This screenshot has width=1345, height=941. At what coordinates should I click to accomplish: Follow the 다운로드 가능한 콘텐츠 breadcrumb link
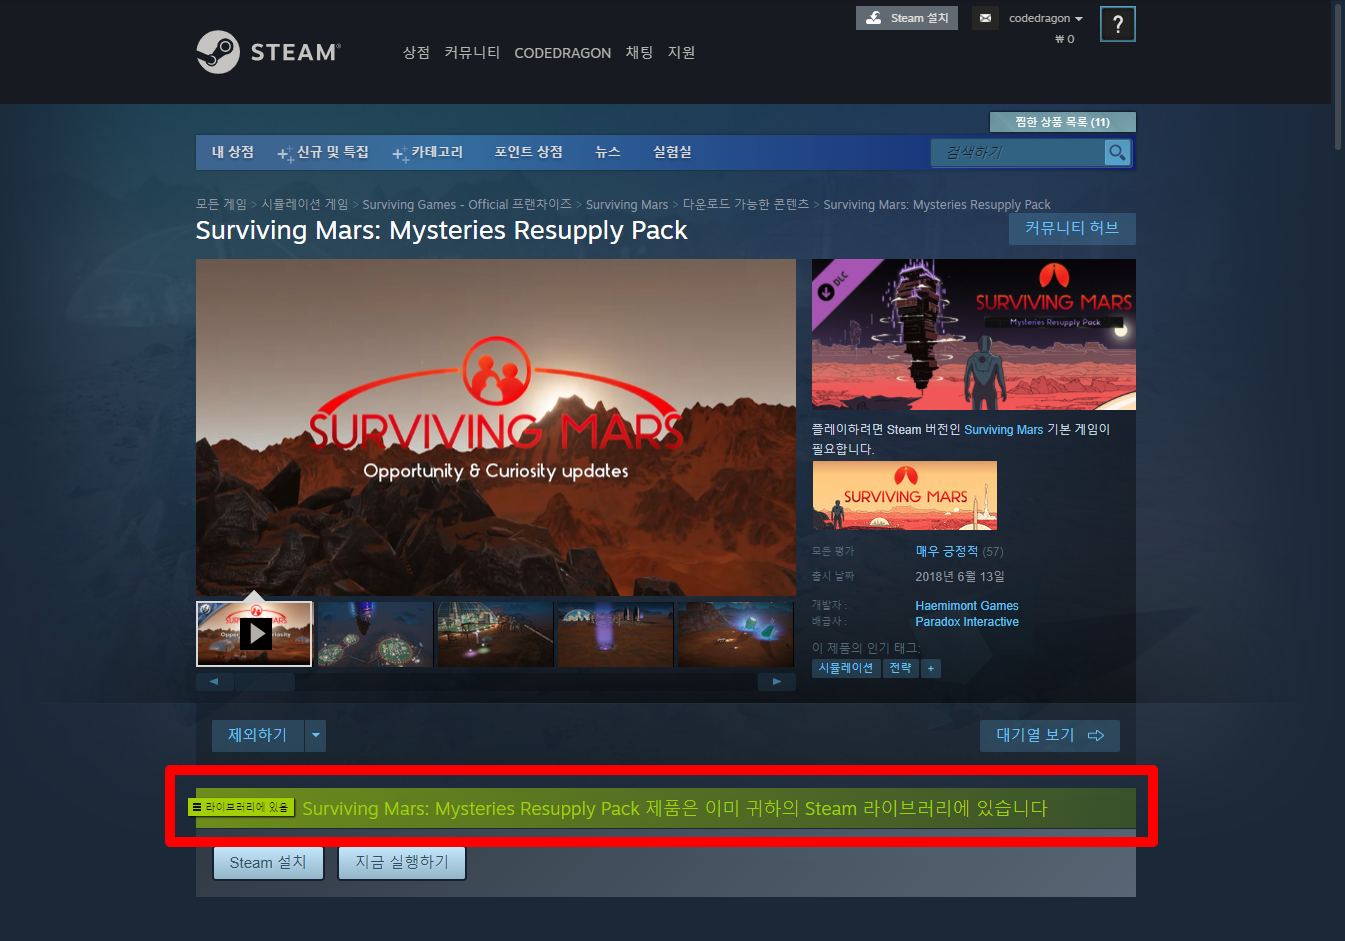746,204
